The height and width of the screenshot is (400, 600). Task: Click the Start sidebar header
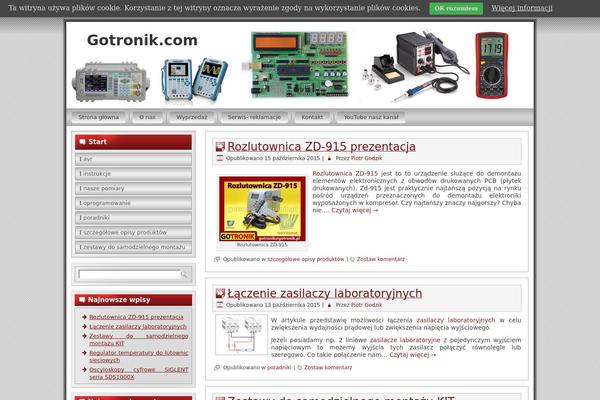(x=133, y=142)
